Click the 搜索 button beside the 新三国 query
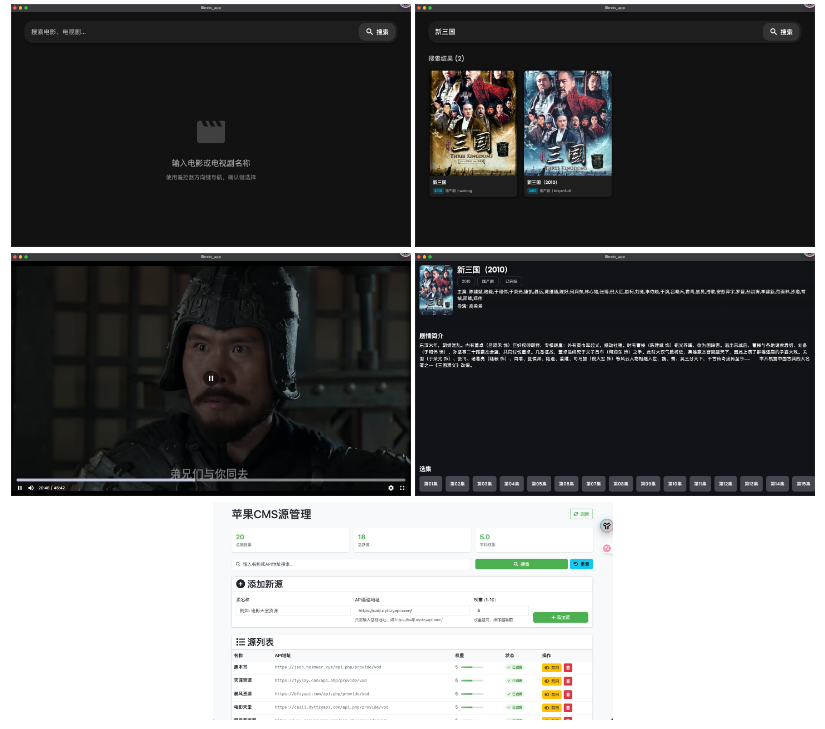Viewport: 825px width, 729px height. pos(781,32)
